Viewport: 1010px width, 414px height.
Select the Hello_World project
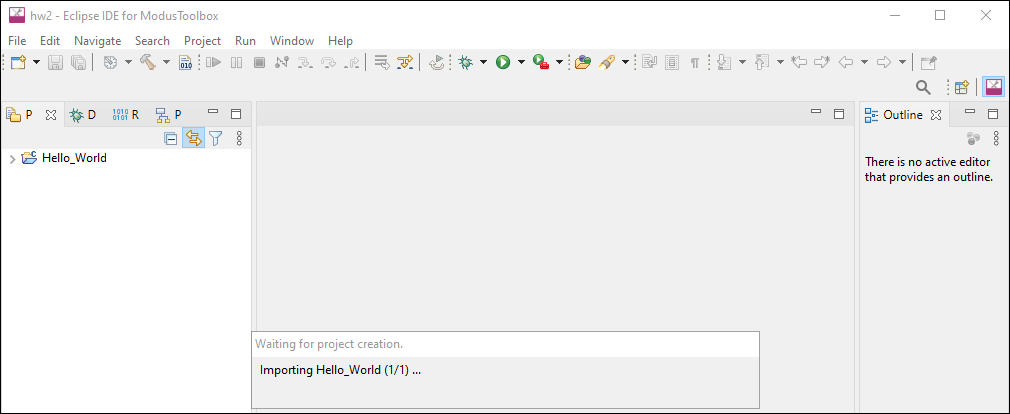pyautogui.click(x=74, y=158)
